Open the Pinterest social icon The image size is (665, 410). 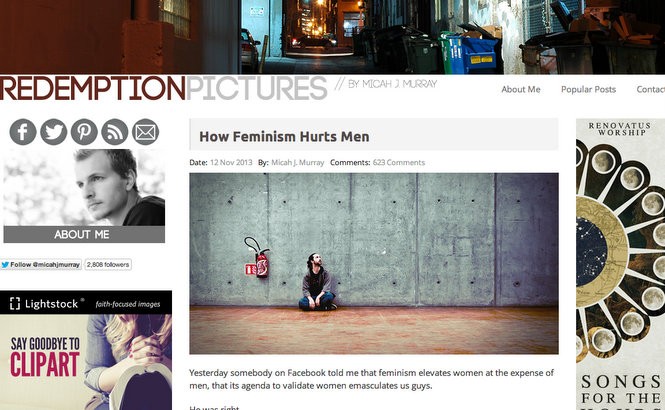coord(84,132)
